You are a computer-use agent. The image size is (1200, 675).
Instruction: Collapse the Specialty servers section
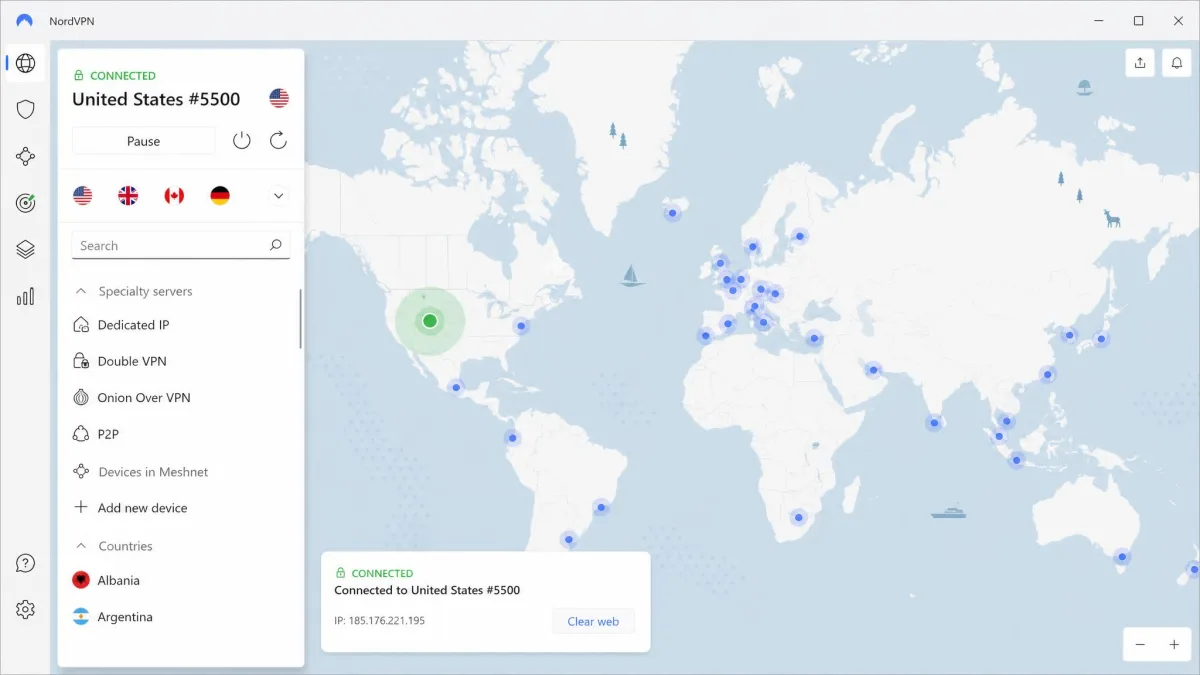[x=82, y=291]
